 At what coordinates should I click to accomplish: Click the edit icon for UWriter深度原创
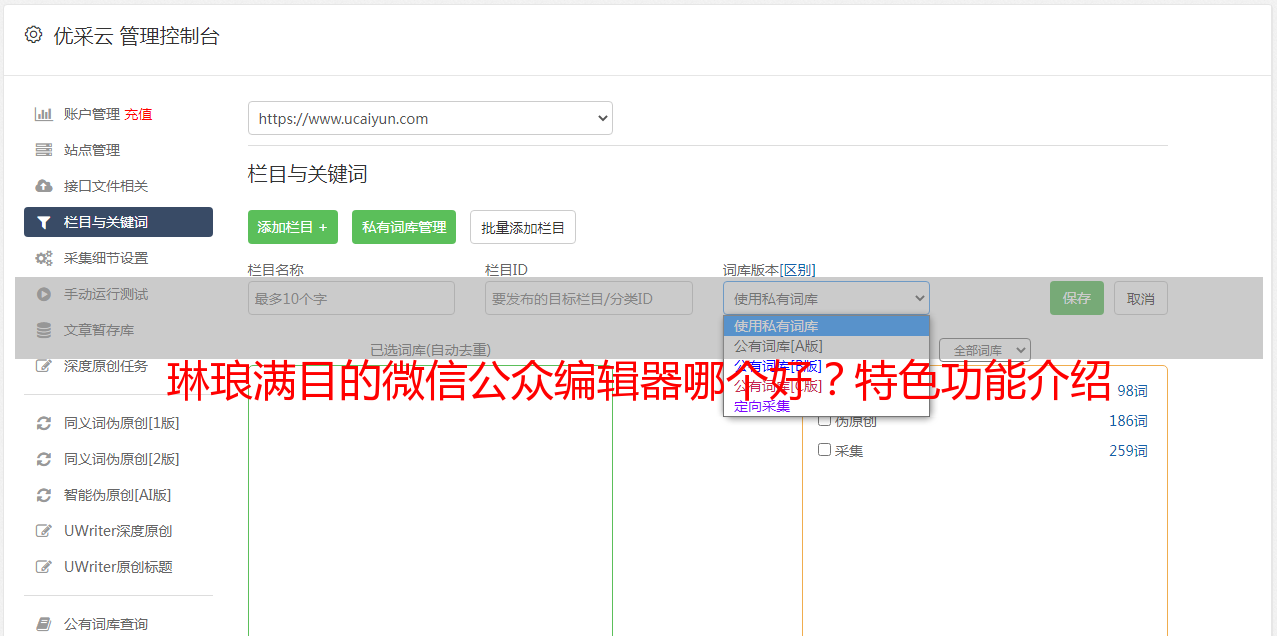(43, 531)
